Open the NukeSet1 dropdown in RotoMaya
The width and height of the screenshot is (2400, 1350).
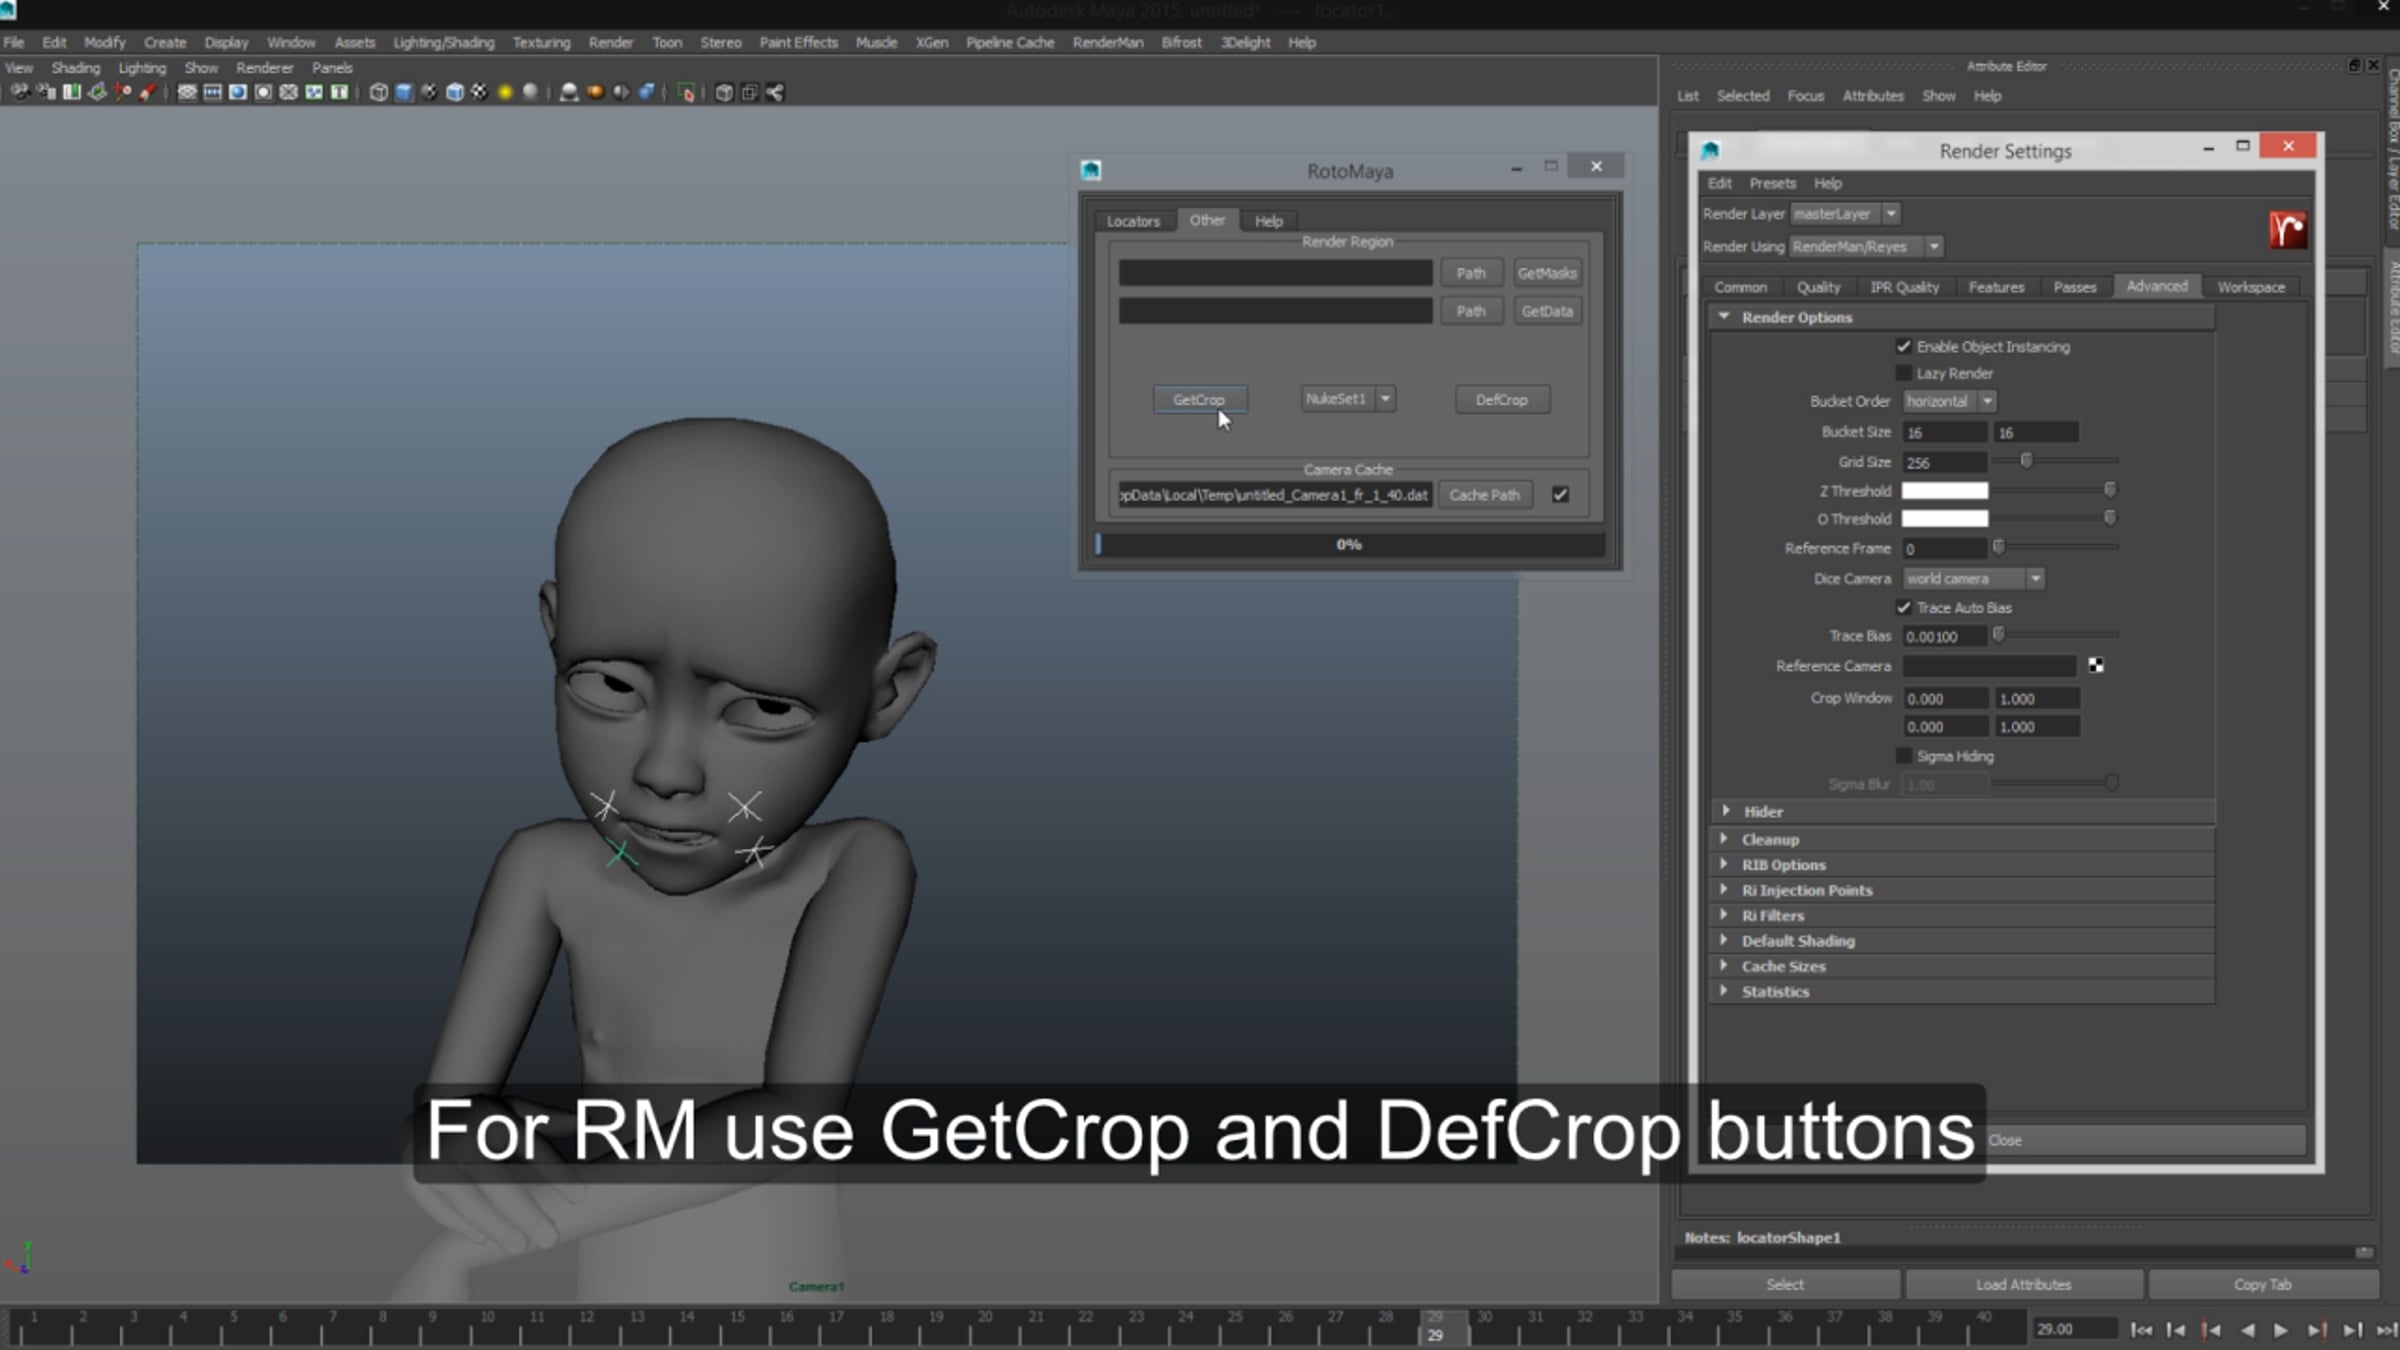(x=1348, y=399)
